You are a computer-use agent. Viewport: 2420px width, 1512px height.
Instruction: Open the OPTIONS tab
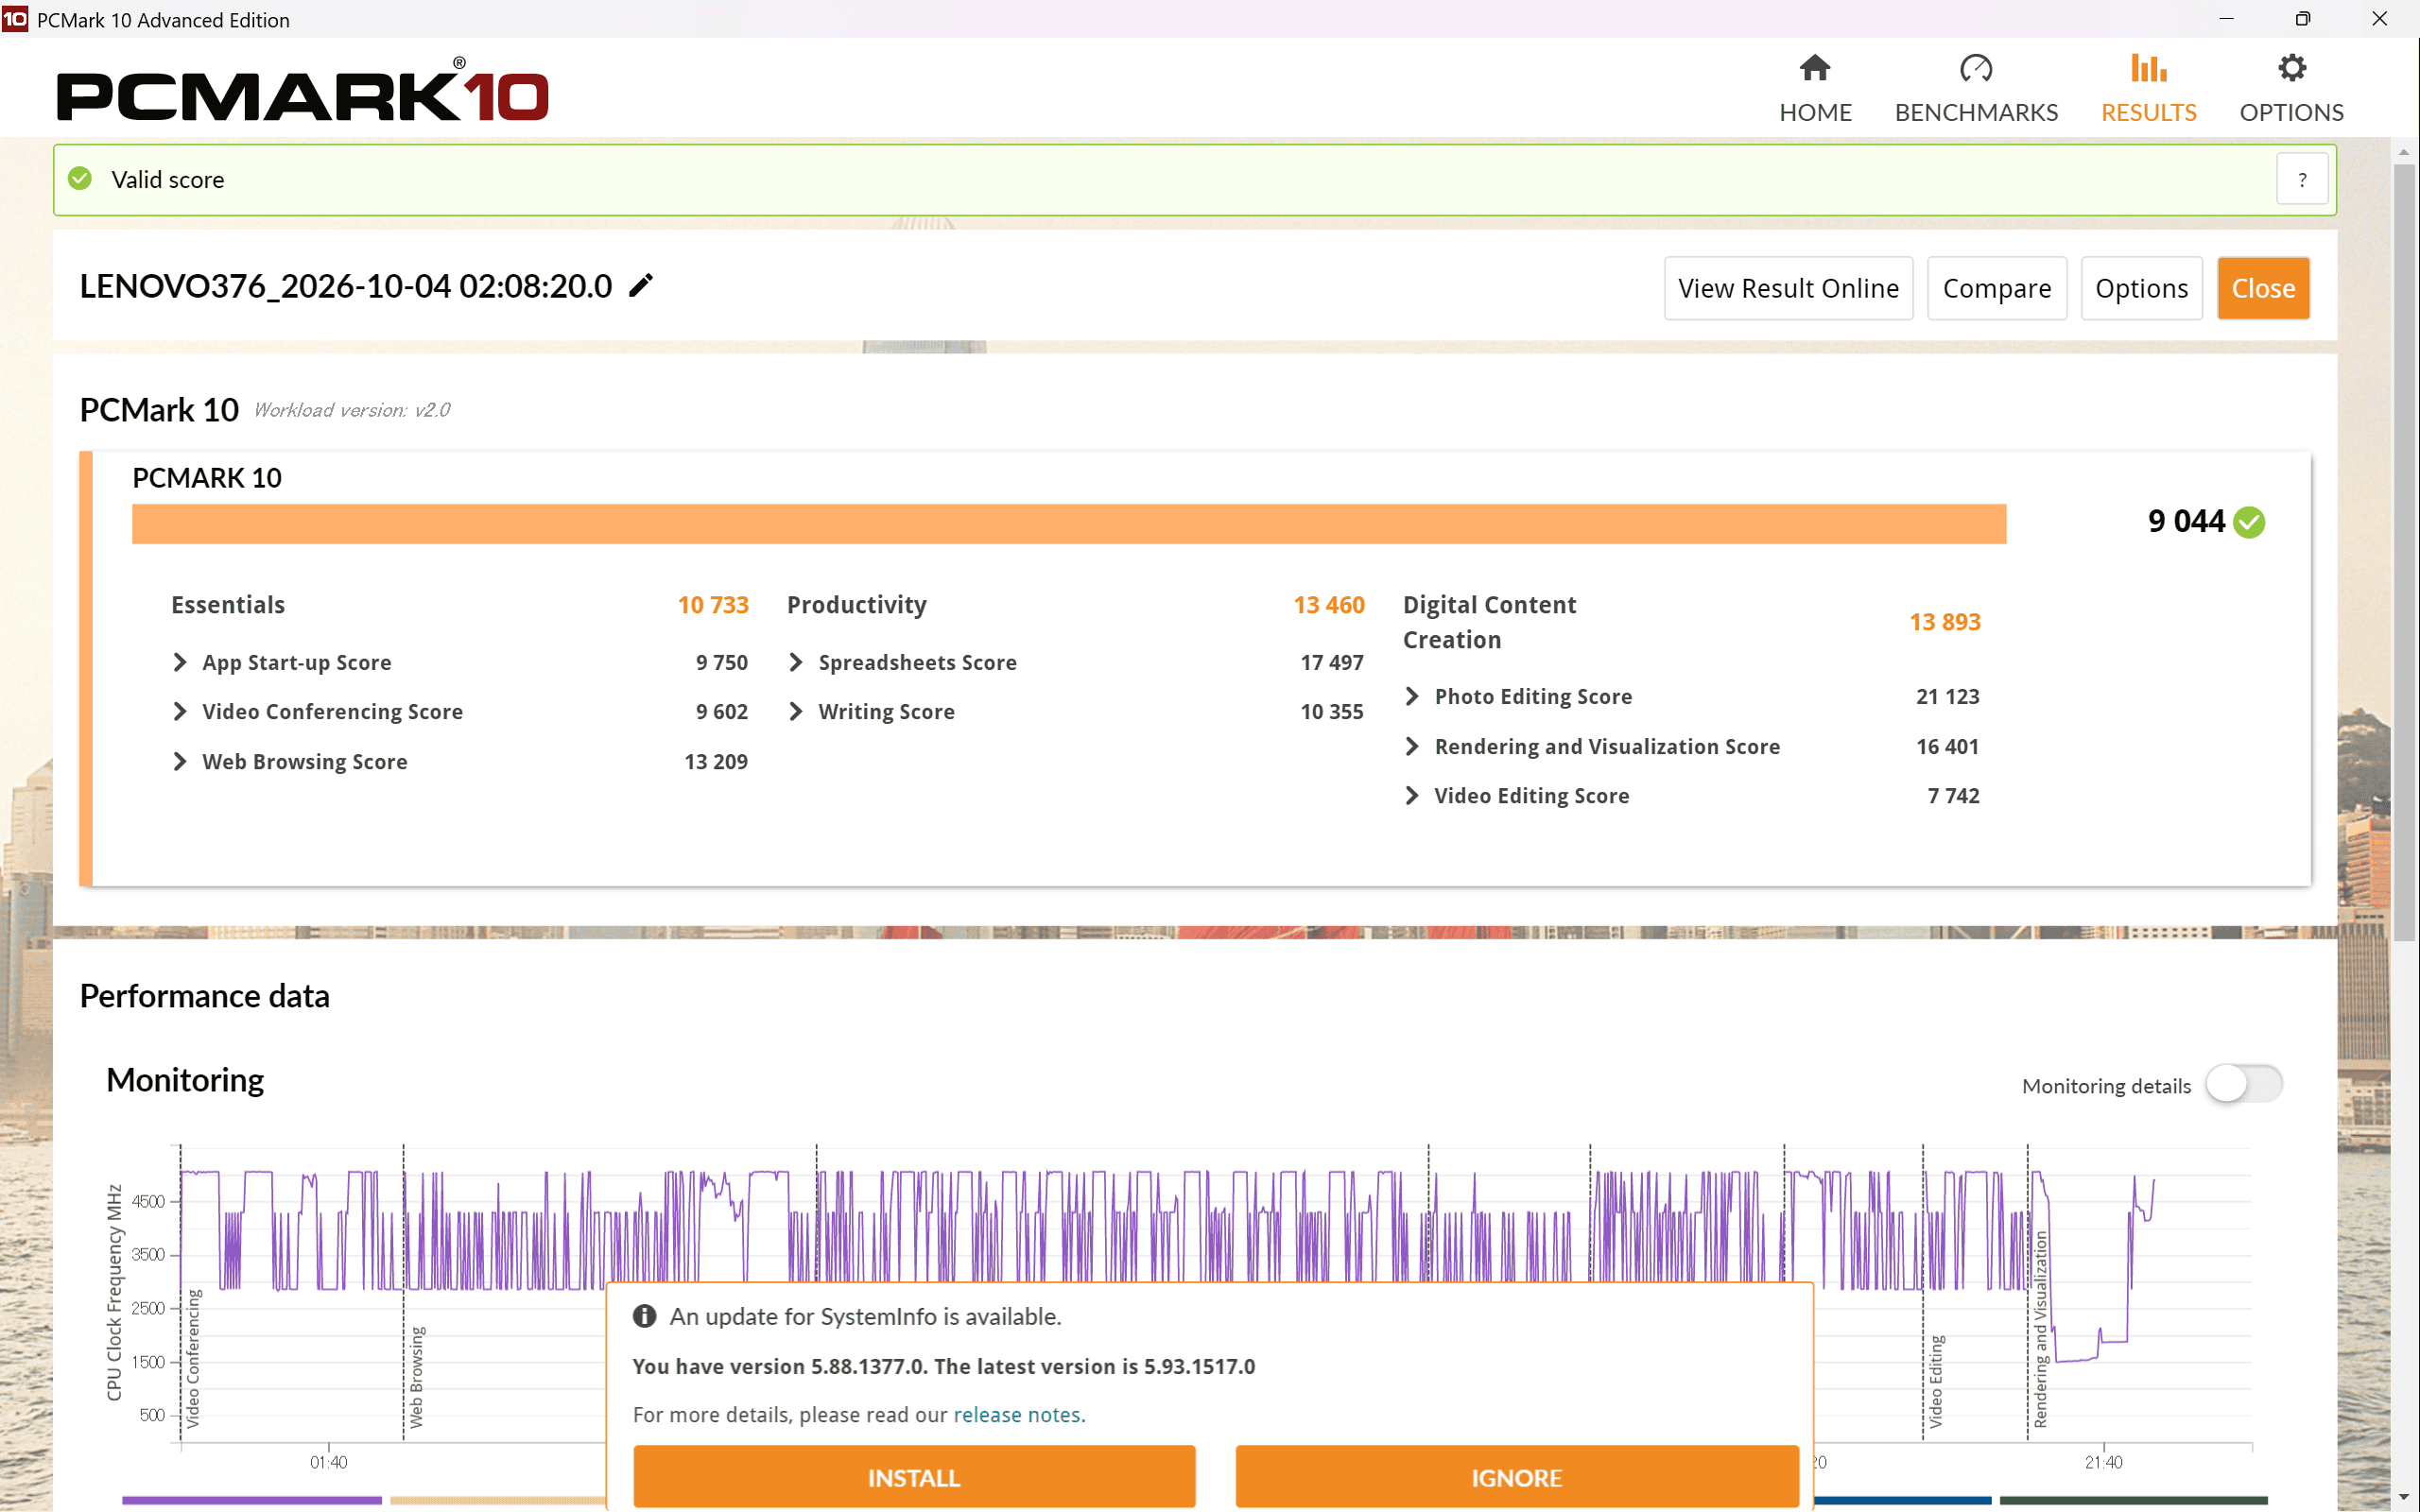pos(2291,88)
